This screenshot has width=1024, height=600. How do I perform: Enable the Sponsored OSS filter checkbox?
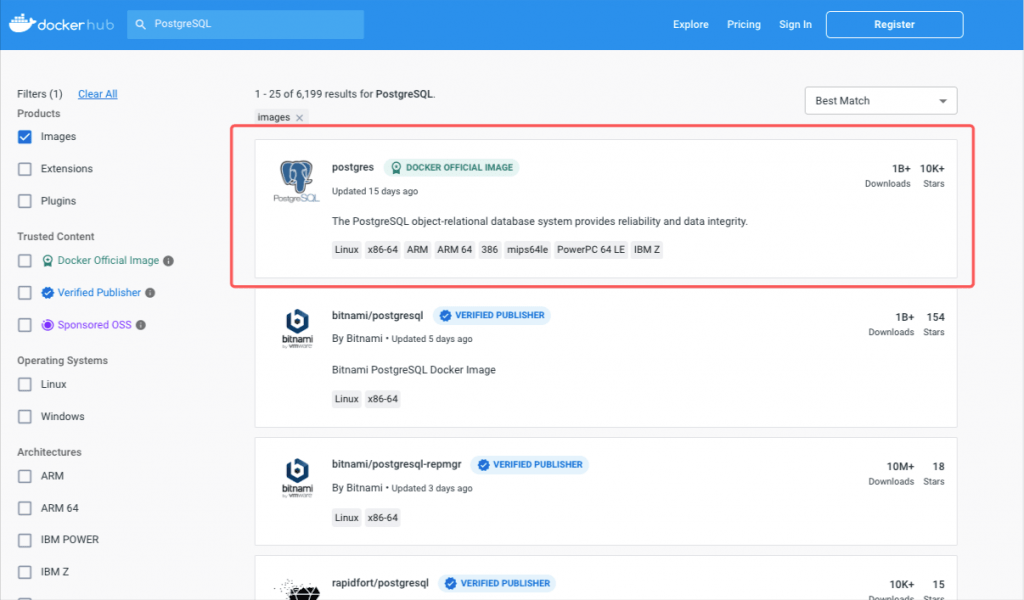25,325
